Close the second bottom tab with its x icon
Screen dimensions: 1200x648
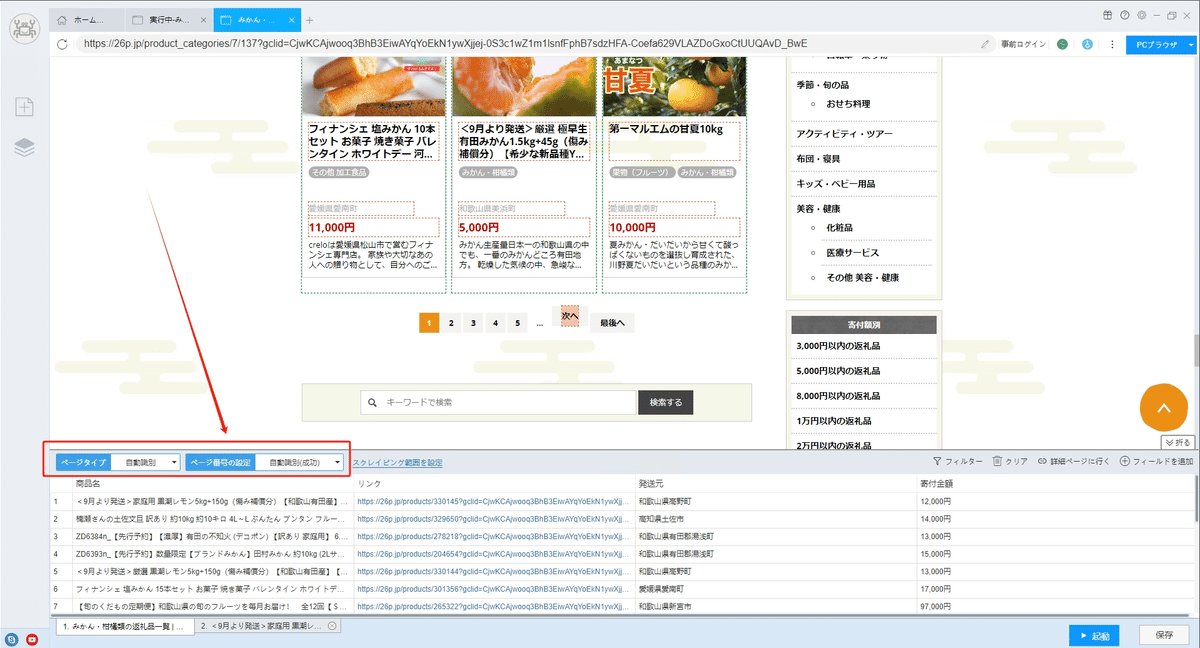[332, 626]
